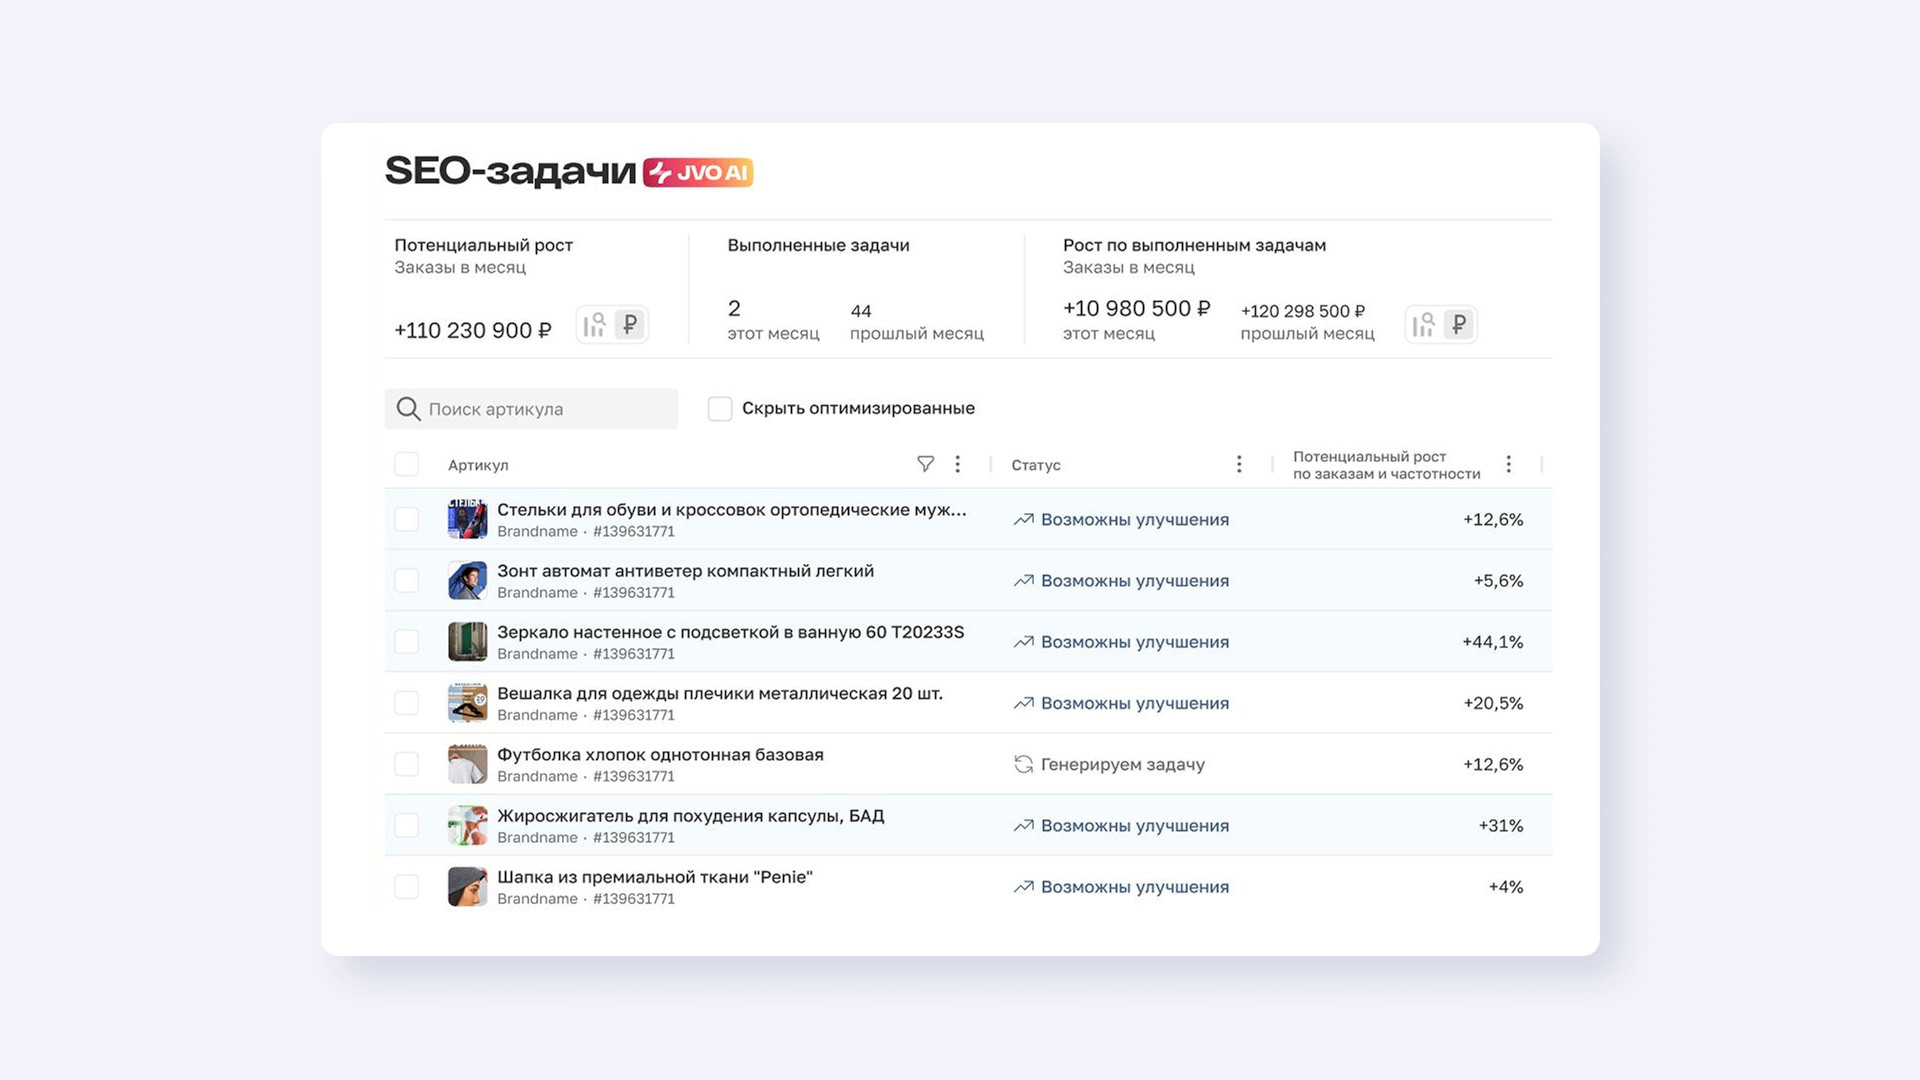
Task: Open the Футболка хлопок однотонная базовая product
Action: point(660,755)
